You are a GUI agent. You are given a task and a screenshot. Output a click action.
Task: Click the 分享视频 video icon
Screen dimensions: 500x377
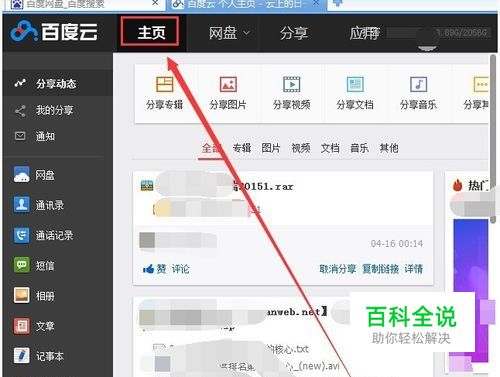(x=292, y=84)
